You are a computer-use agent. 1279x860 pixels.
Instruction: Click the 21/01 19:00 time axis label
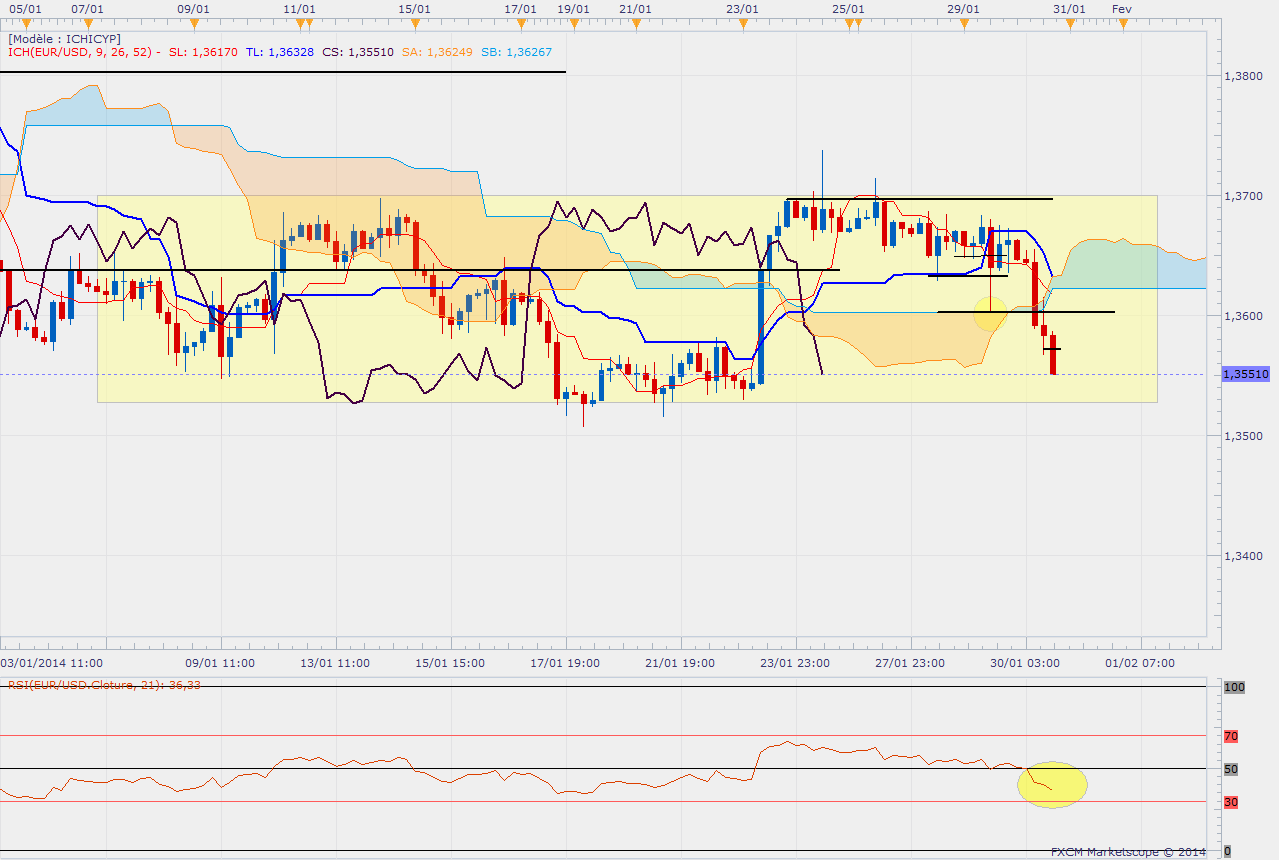(680, 663)
